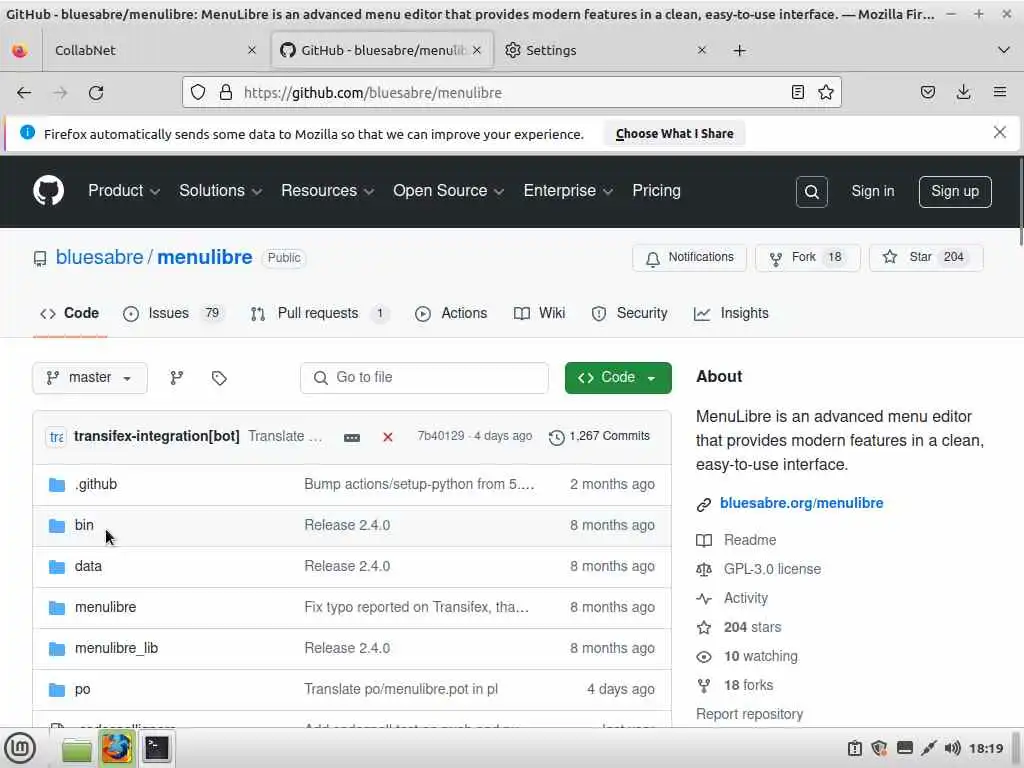This screenshot has height=768, width=1024.
Task: Bookmark this page with the star icon
Action: 825,93
